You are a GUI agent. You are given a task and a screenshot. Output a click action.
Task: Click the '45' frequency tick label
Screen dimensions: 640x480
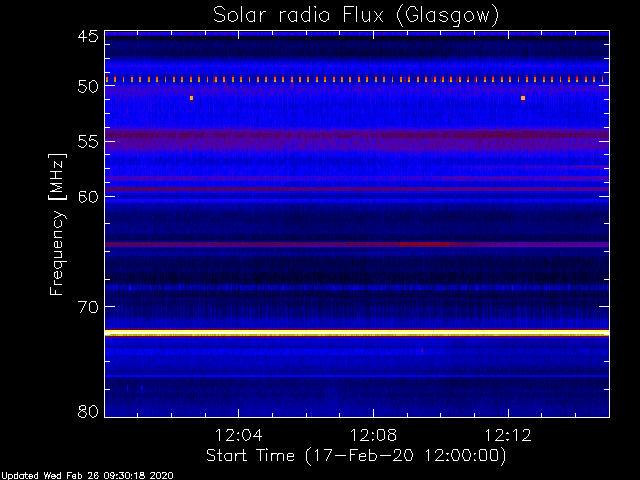tap(88, 37)
